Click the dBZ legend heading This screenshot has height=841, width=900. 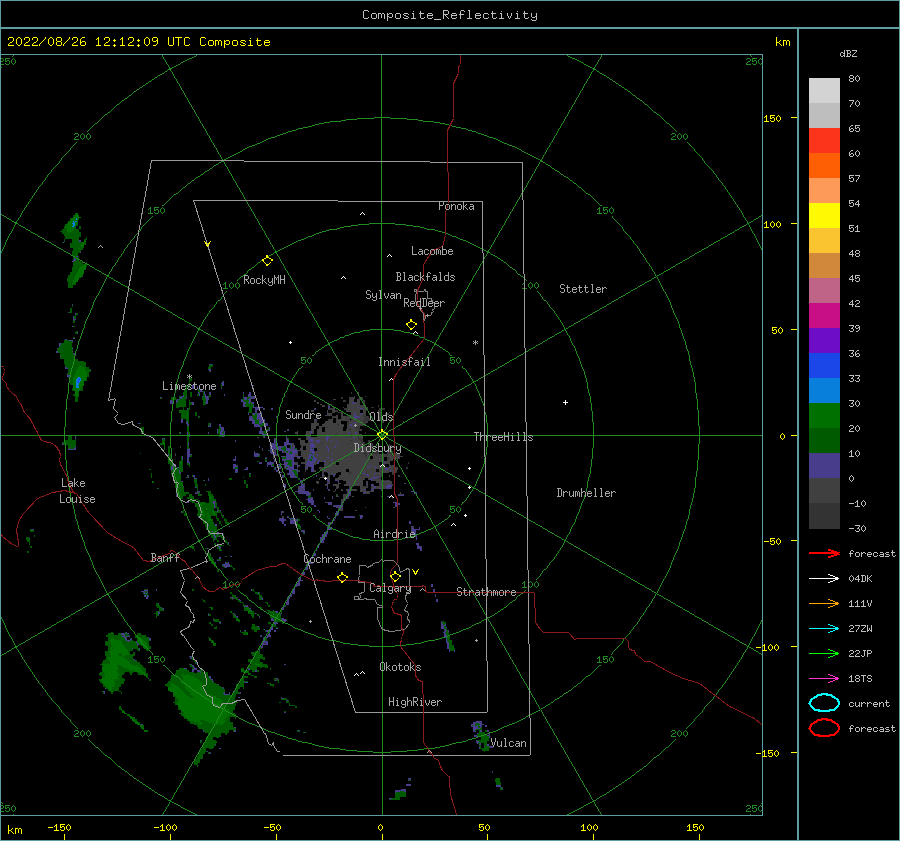point(848,53)
